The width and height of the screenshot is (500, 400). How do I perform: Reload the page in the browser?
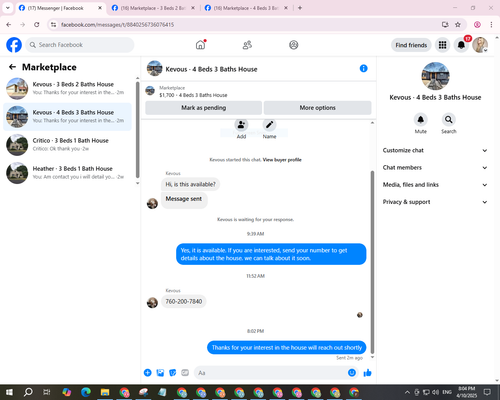point(37,25)
